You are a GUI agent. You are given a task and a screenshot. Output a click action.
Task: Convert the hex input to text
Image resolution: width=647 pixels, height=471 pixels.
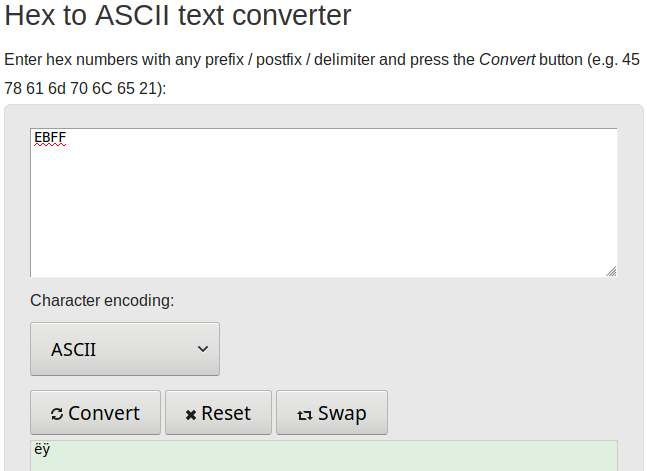coord(95,412)
